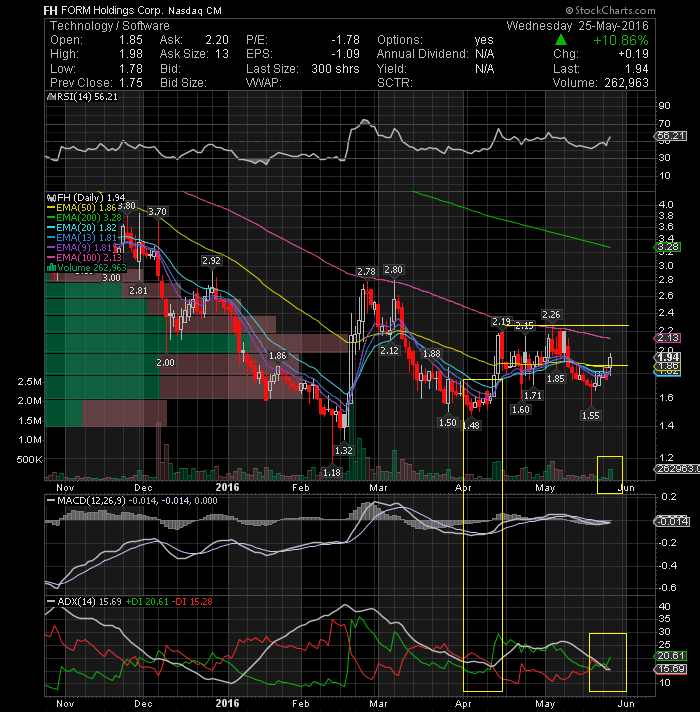700x712 pixels.
Task: Select the +DI 20.61 legend text
Action: (147, 602)
